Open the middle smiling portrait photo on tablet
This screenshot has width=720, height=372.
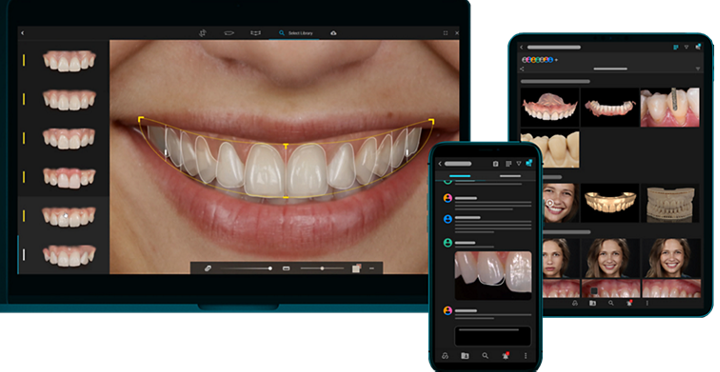click(611, 258)
